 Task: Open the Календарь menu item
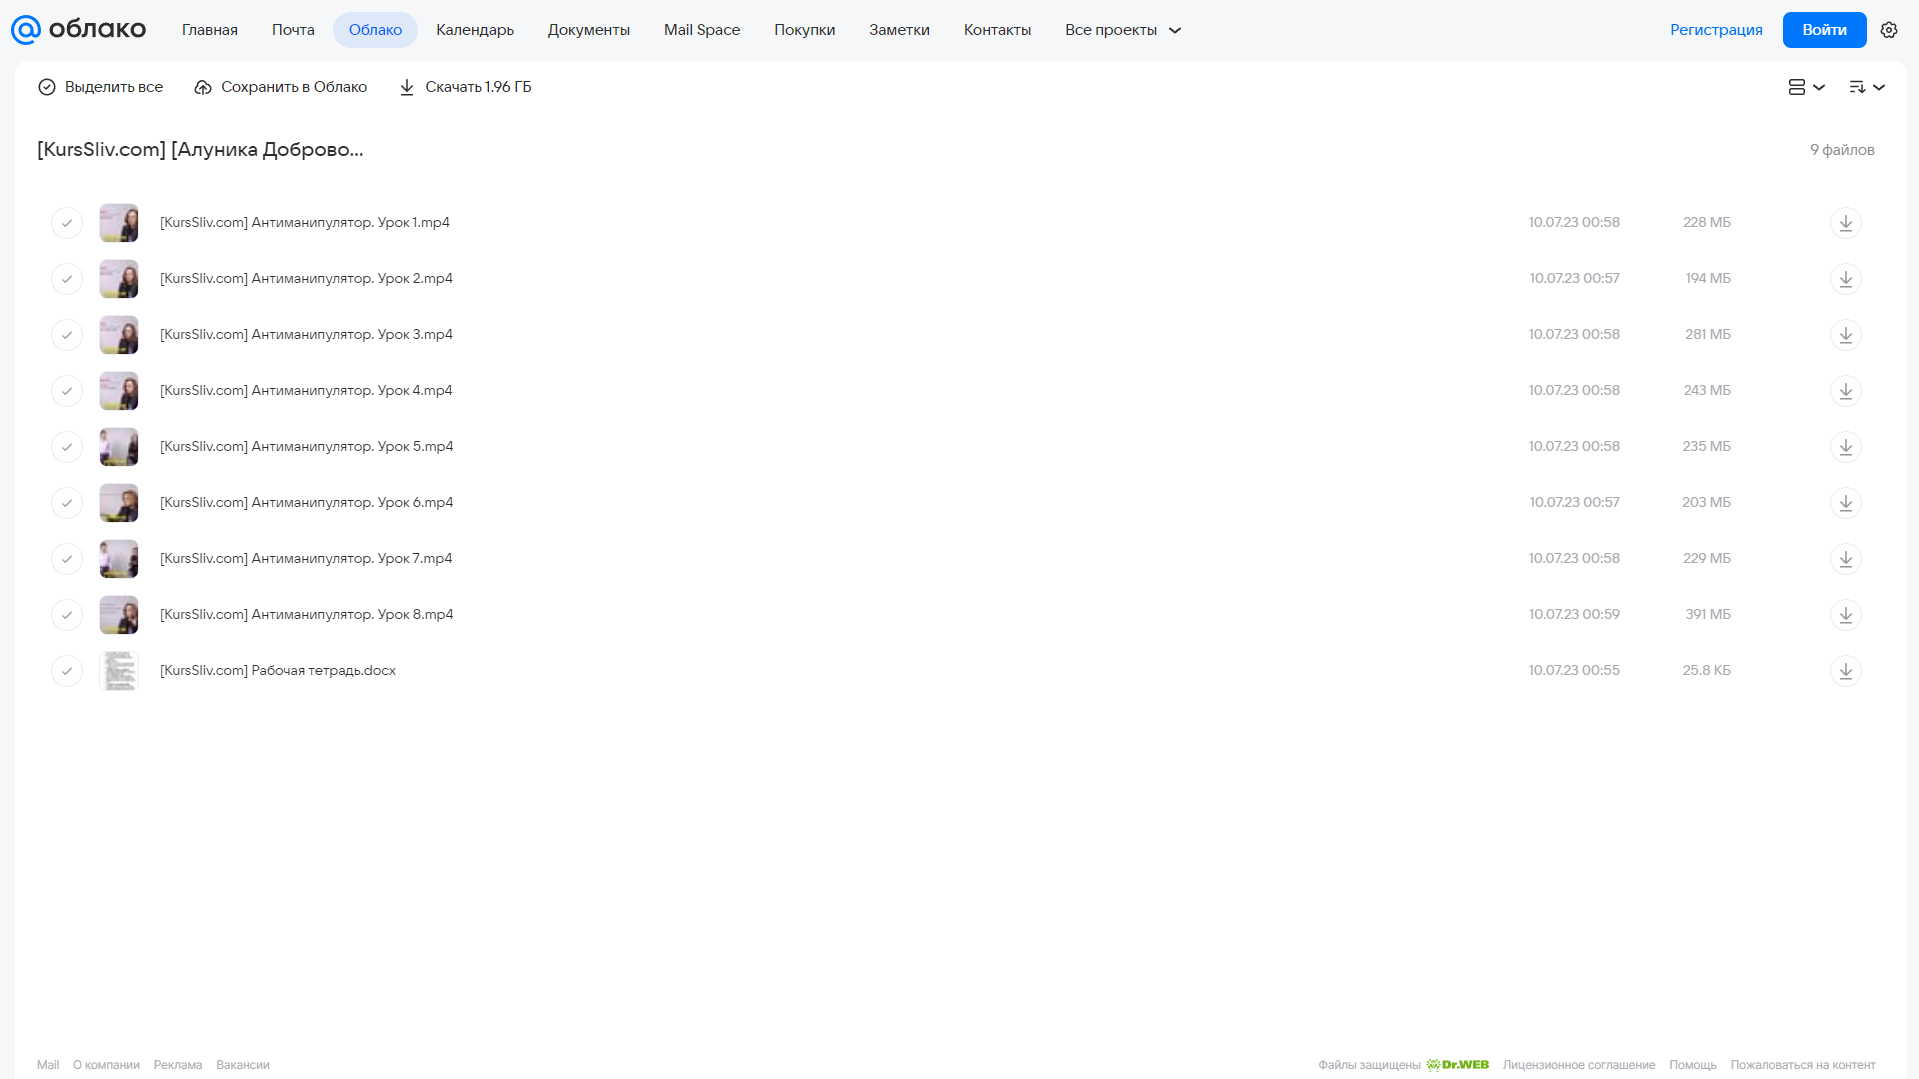[475, 30]
